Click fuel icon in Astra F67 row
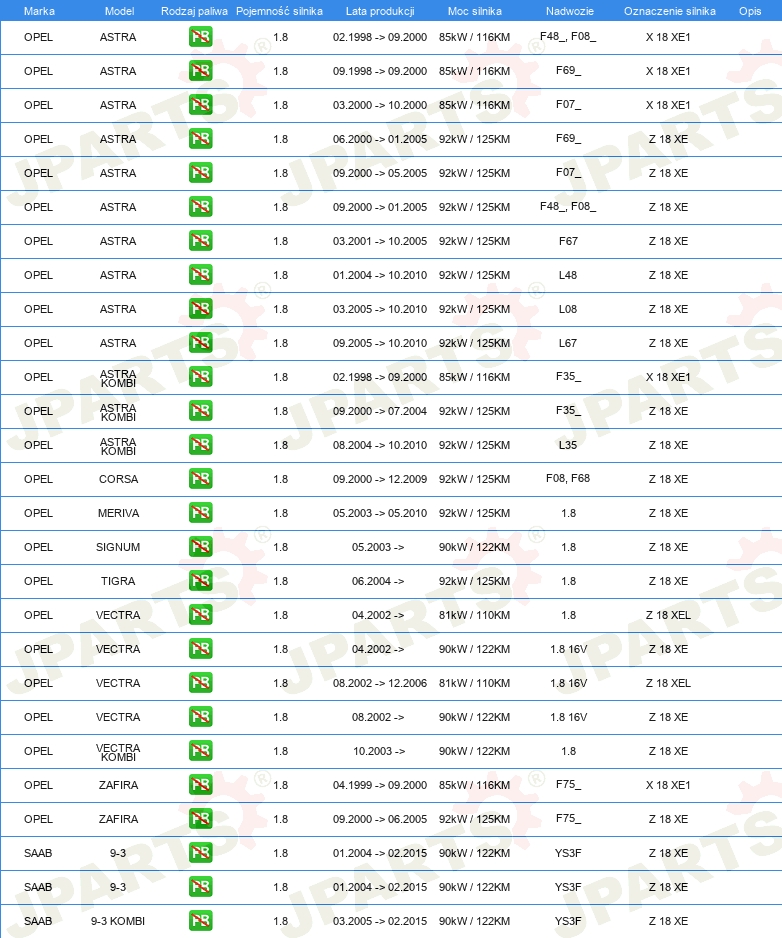Image resolution: width=782 pixels, height=938 pixels. tap(200, 240)
